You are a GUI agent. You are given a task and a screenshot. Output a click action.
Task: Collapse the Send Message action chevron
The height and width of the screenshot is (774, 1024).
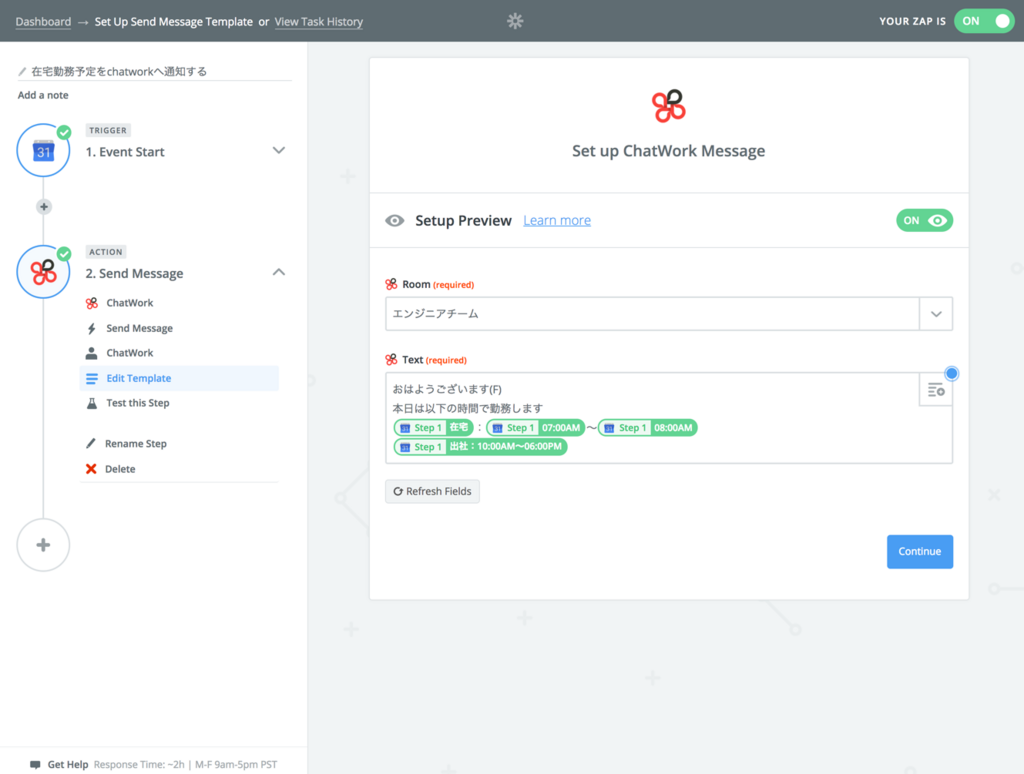[279, 272]
